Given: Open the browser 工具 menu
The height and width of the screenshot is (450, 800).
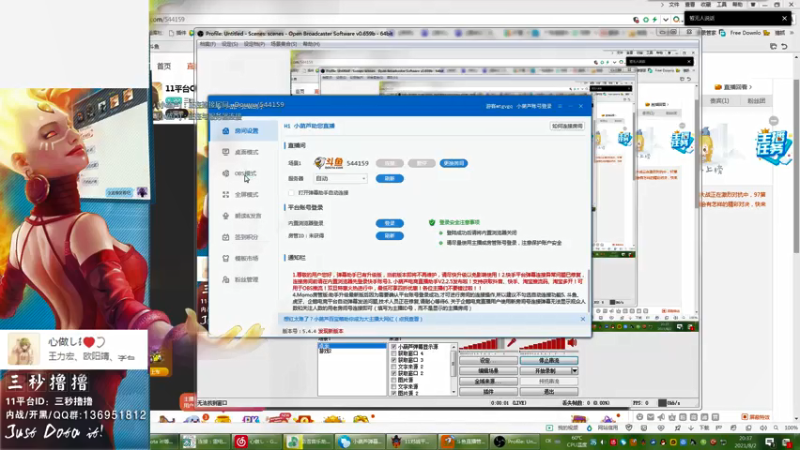Looking at the screenshot, I should pos(721,5).
